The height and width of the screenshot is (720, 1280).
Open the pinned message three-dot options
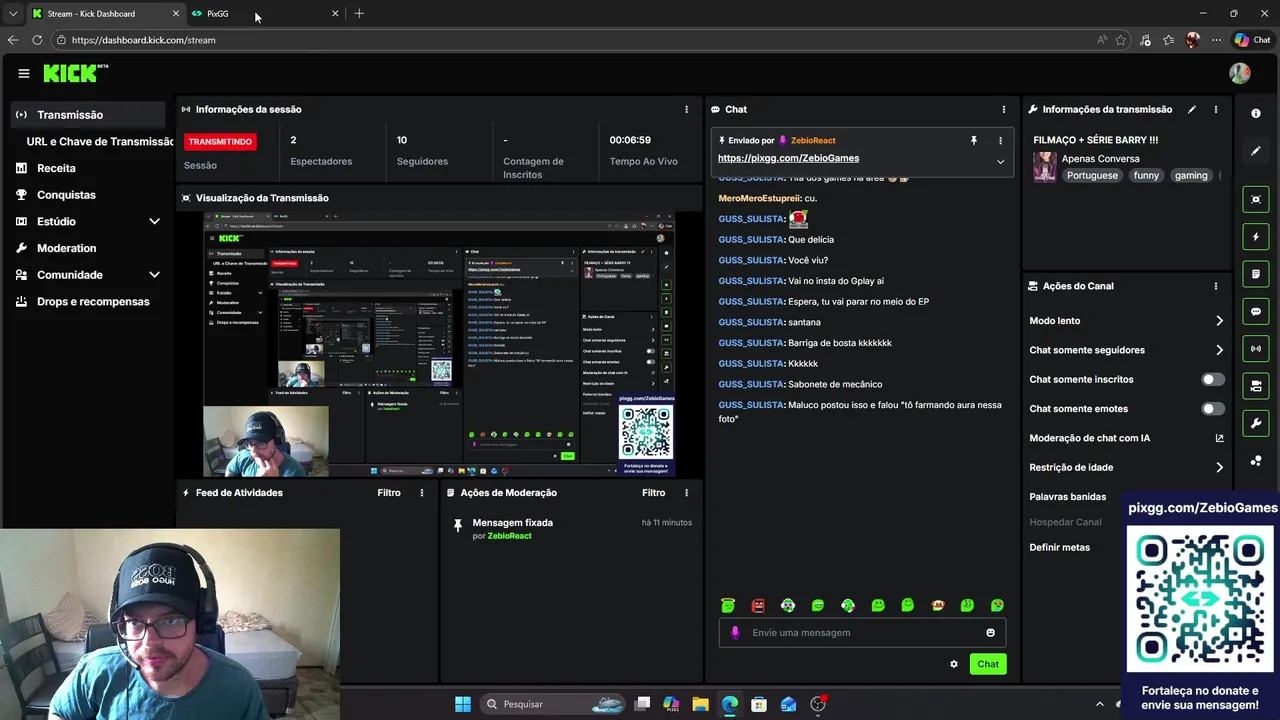click(1000, 141)
